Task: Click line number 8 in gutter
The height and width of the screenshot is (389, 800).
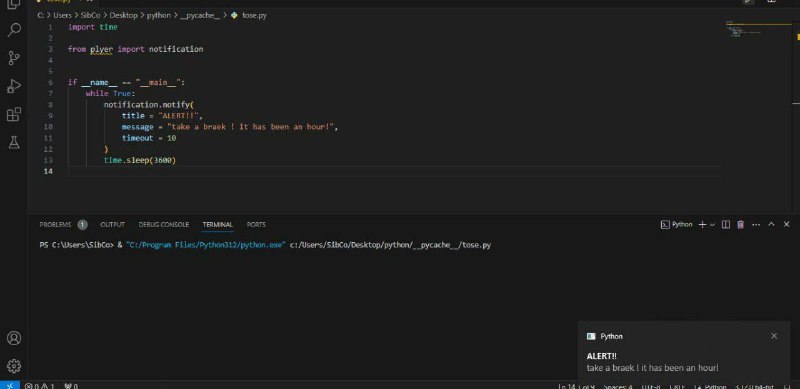Action: (50, 105)
